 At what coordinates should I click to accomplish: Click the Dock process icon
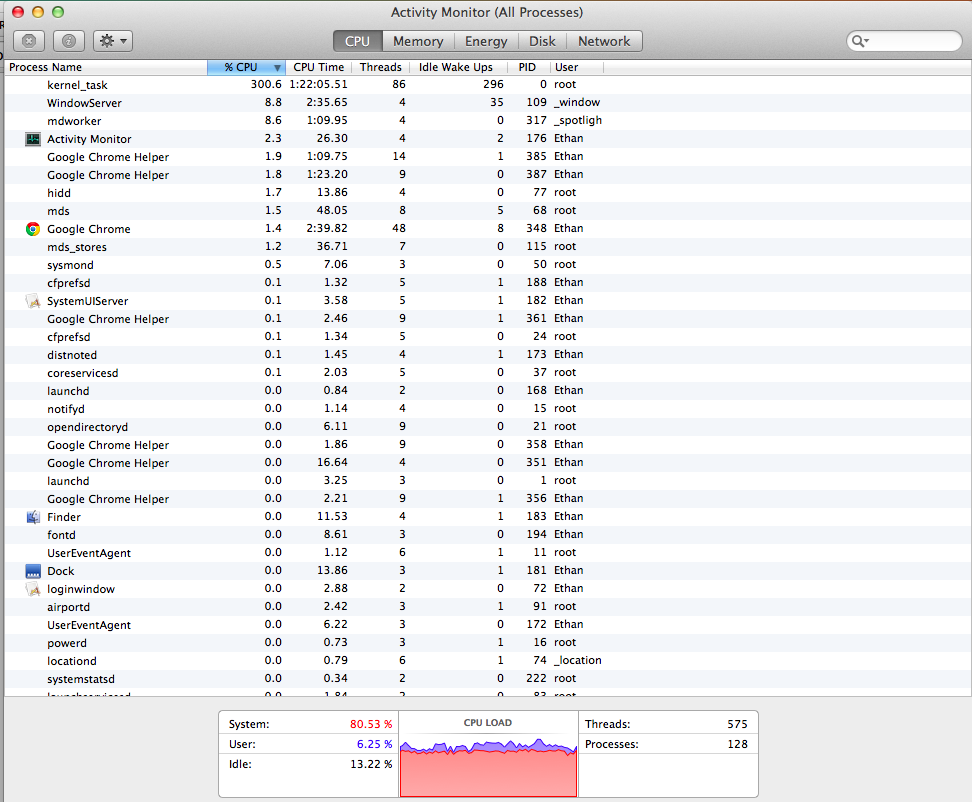pyautogui.click(x=33, y=570)
